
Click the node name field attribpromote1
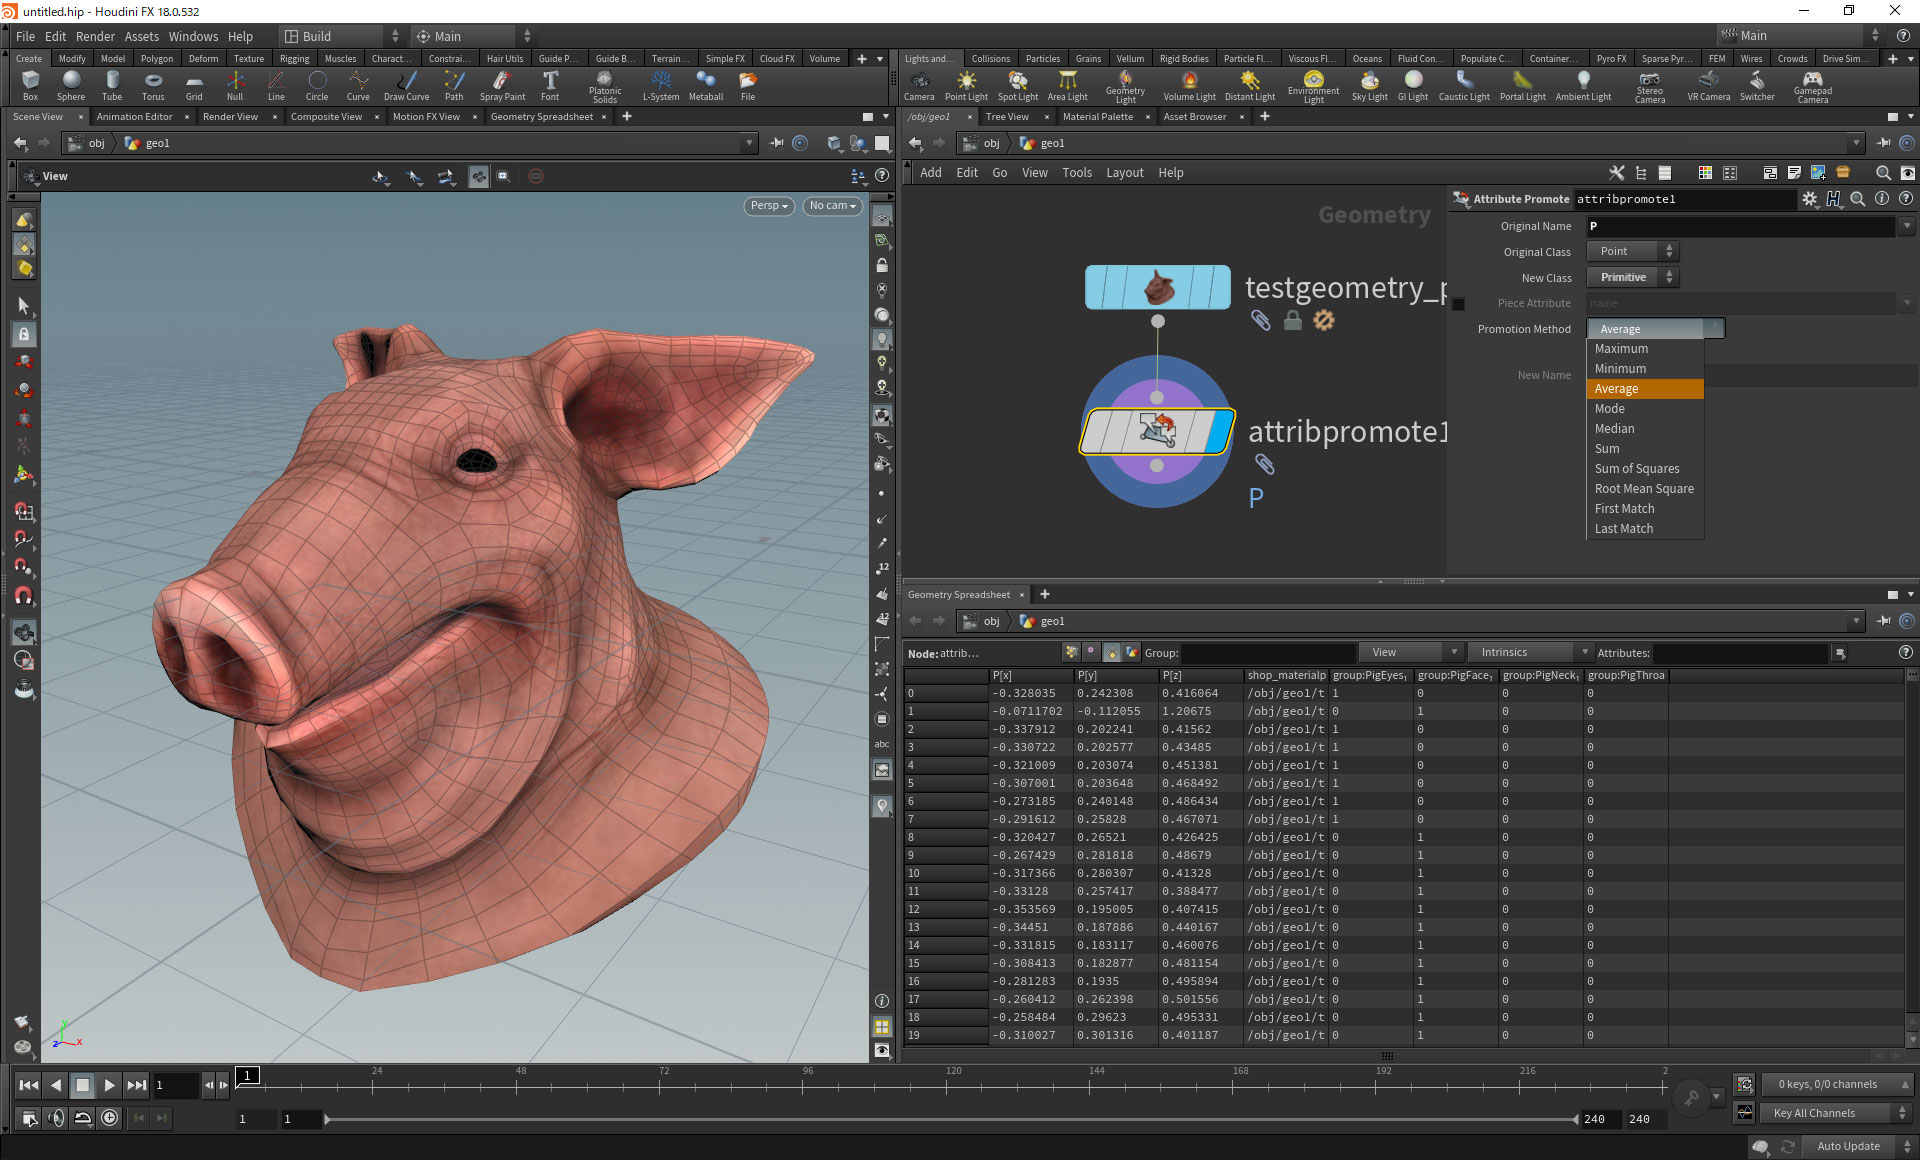1684,199
